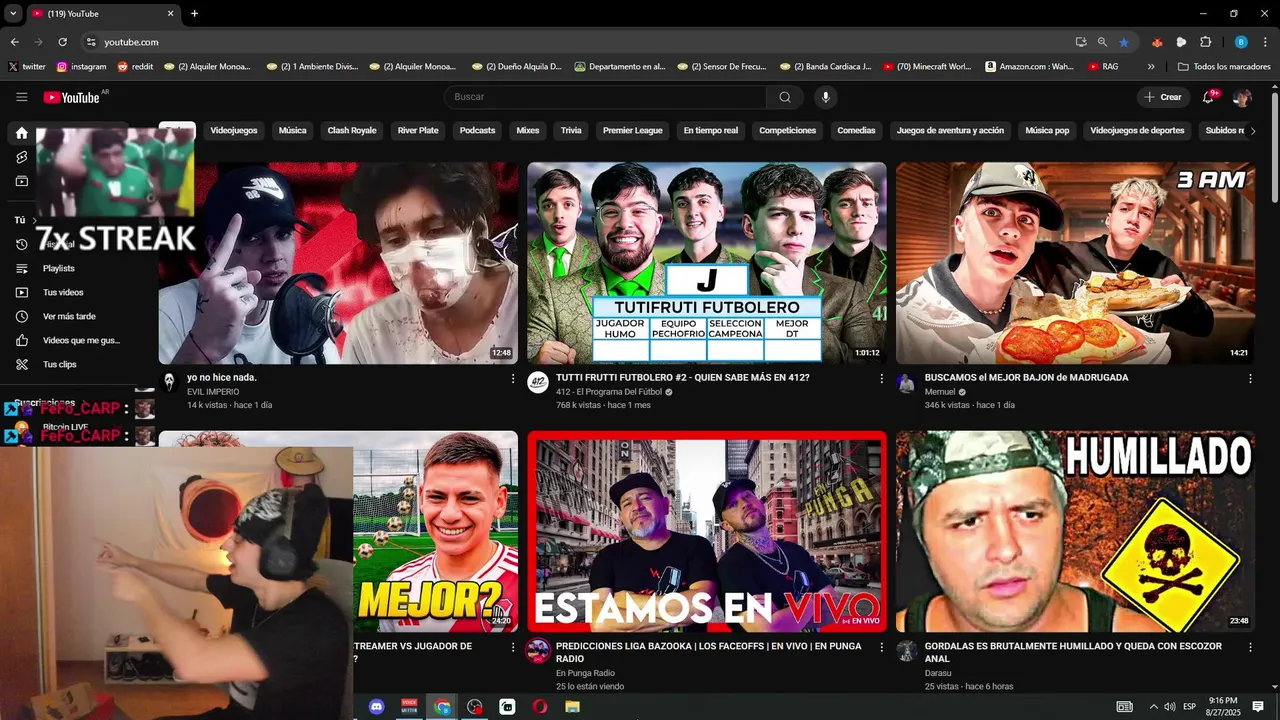This screenshot has width=1280, height=720.
Task: Open the EVIL IMPERIO channel link
Action: [x=213, y=392]
